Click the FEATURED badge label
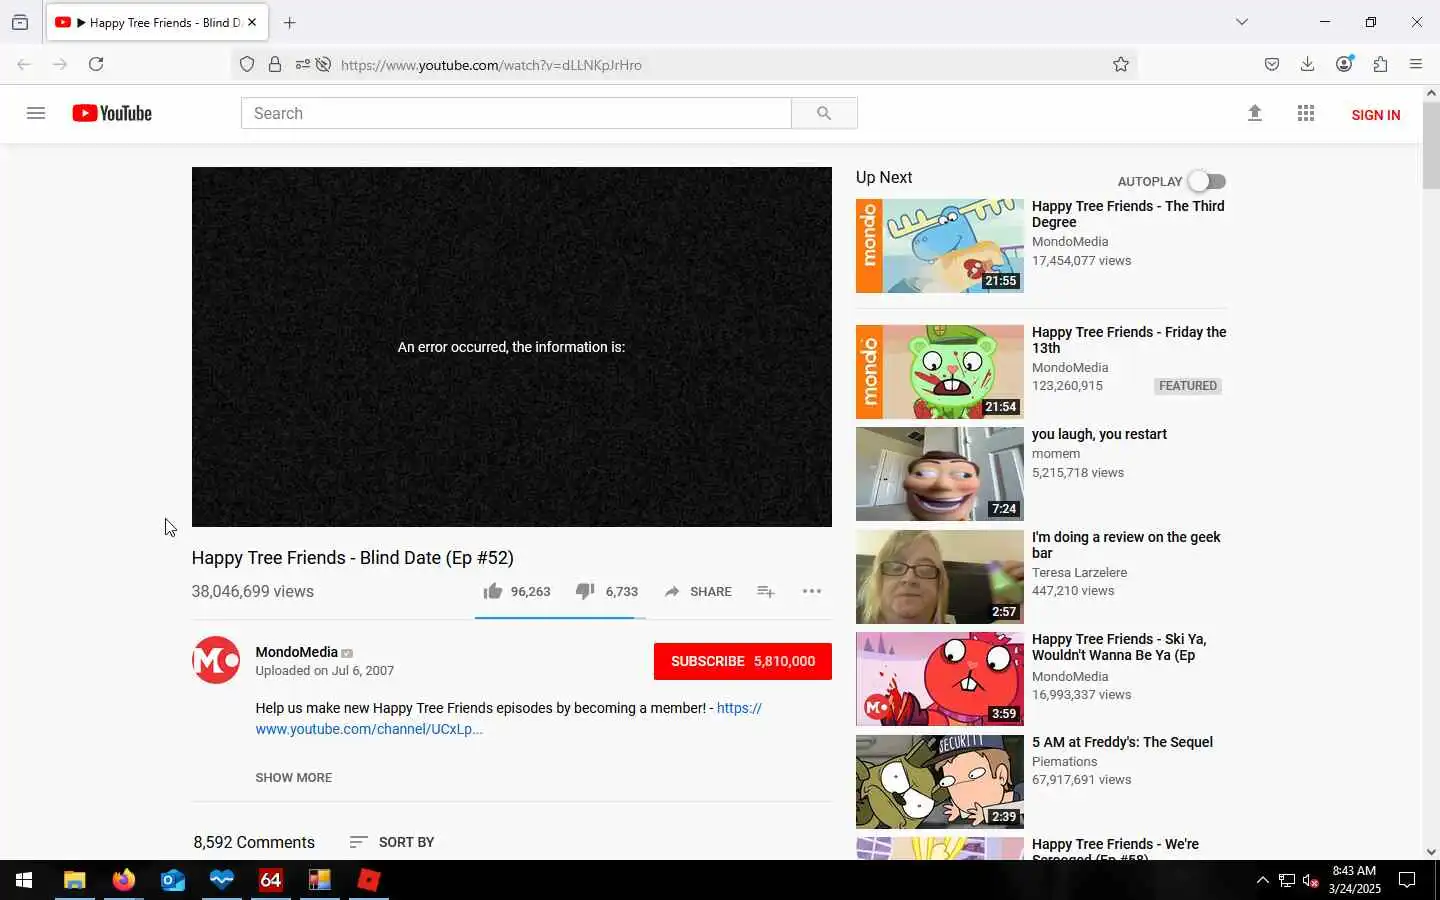 1188,386
